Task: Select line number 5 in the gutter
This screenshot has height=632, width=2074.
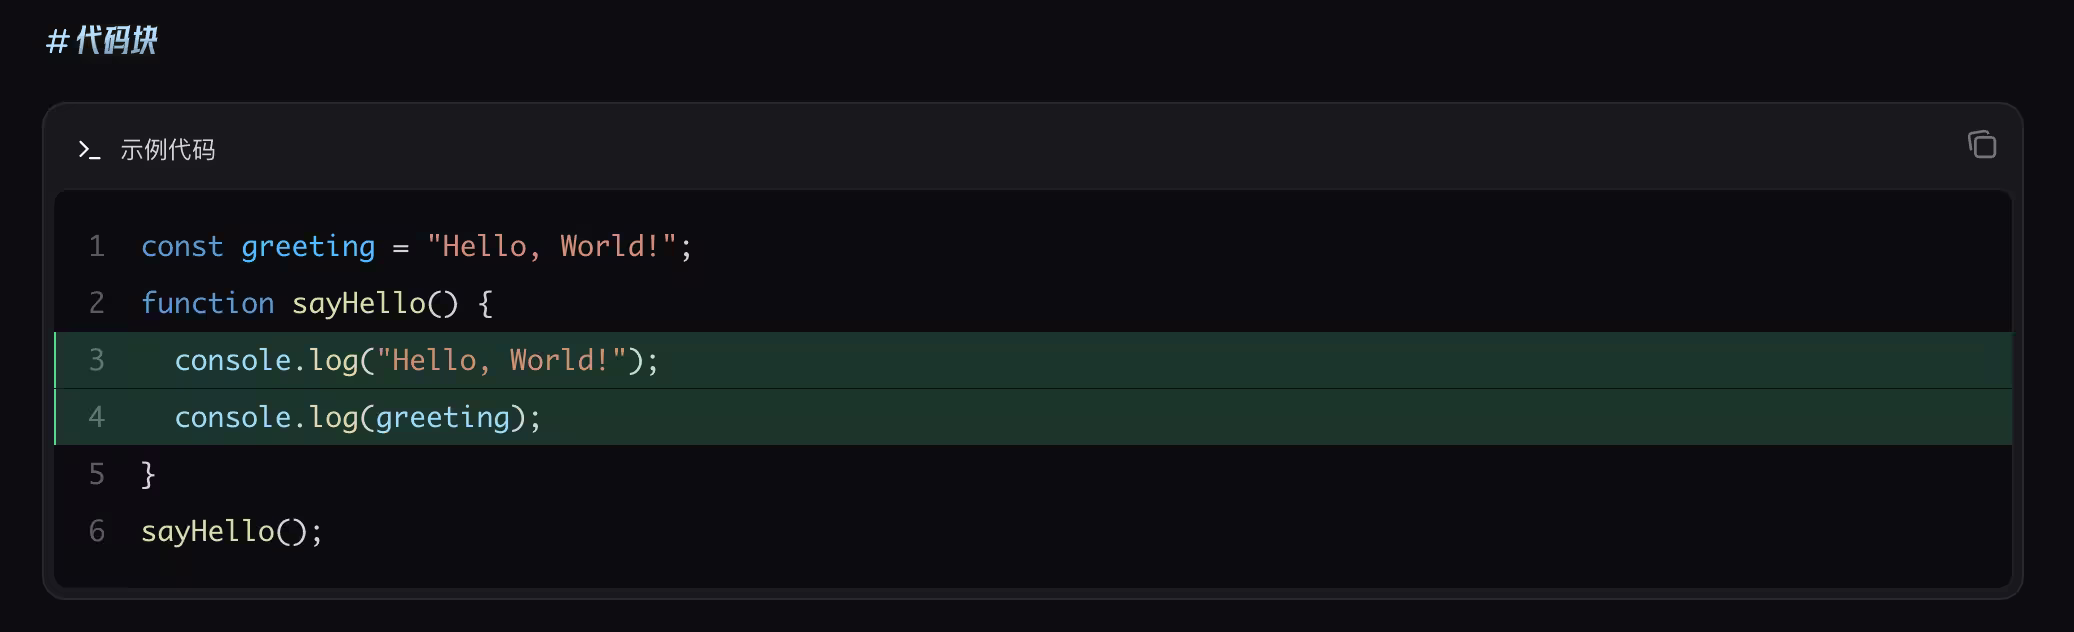Action: pos(97,474)
